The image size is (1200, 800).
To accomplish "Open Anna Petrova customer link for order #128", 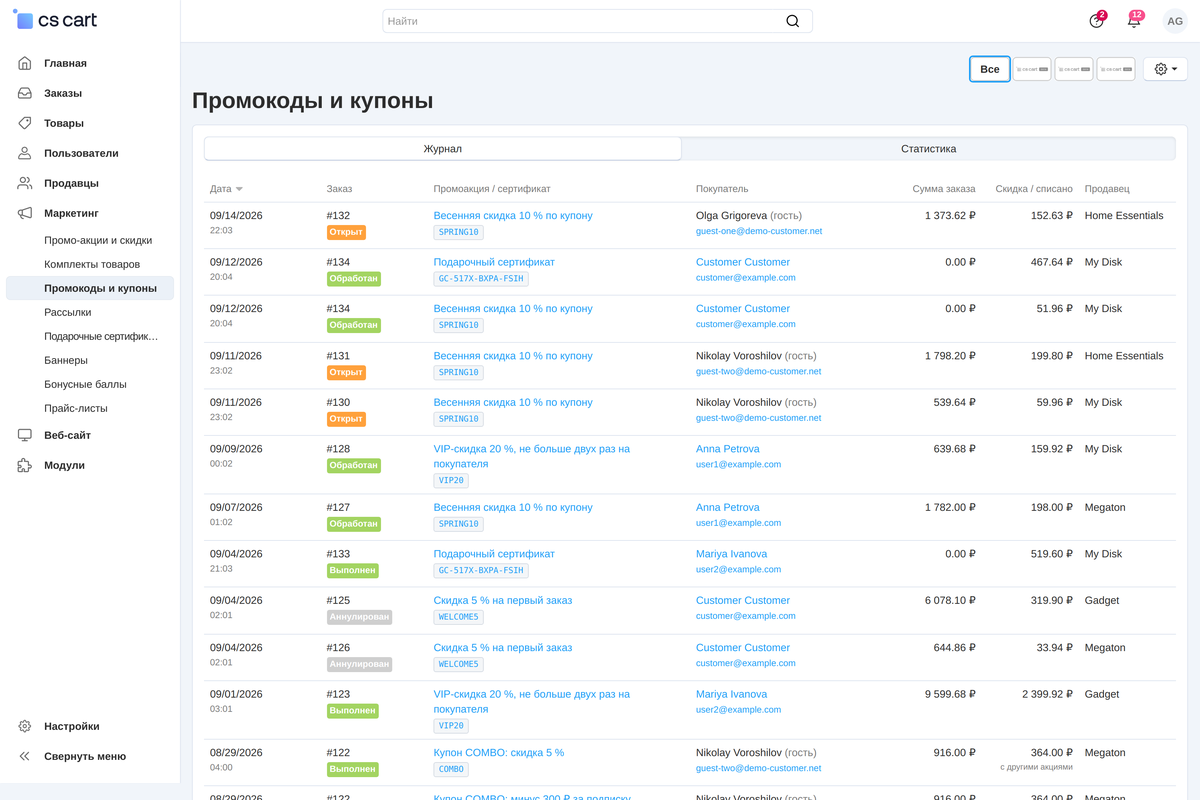I will tap(728, 449).
